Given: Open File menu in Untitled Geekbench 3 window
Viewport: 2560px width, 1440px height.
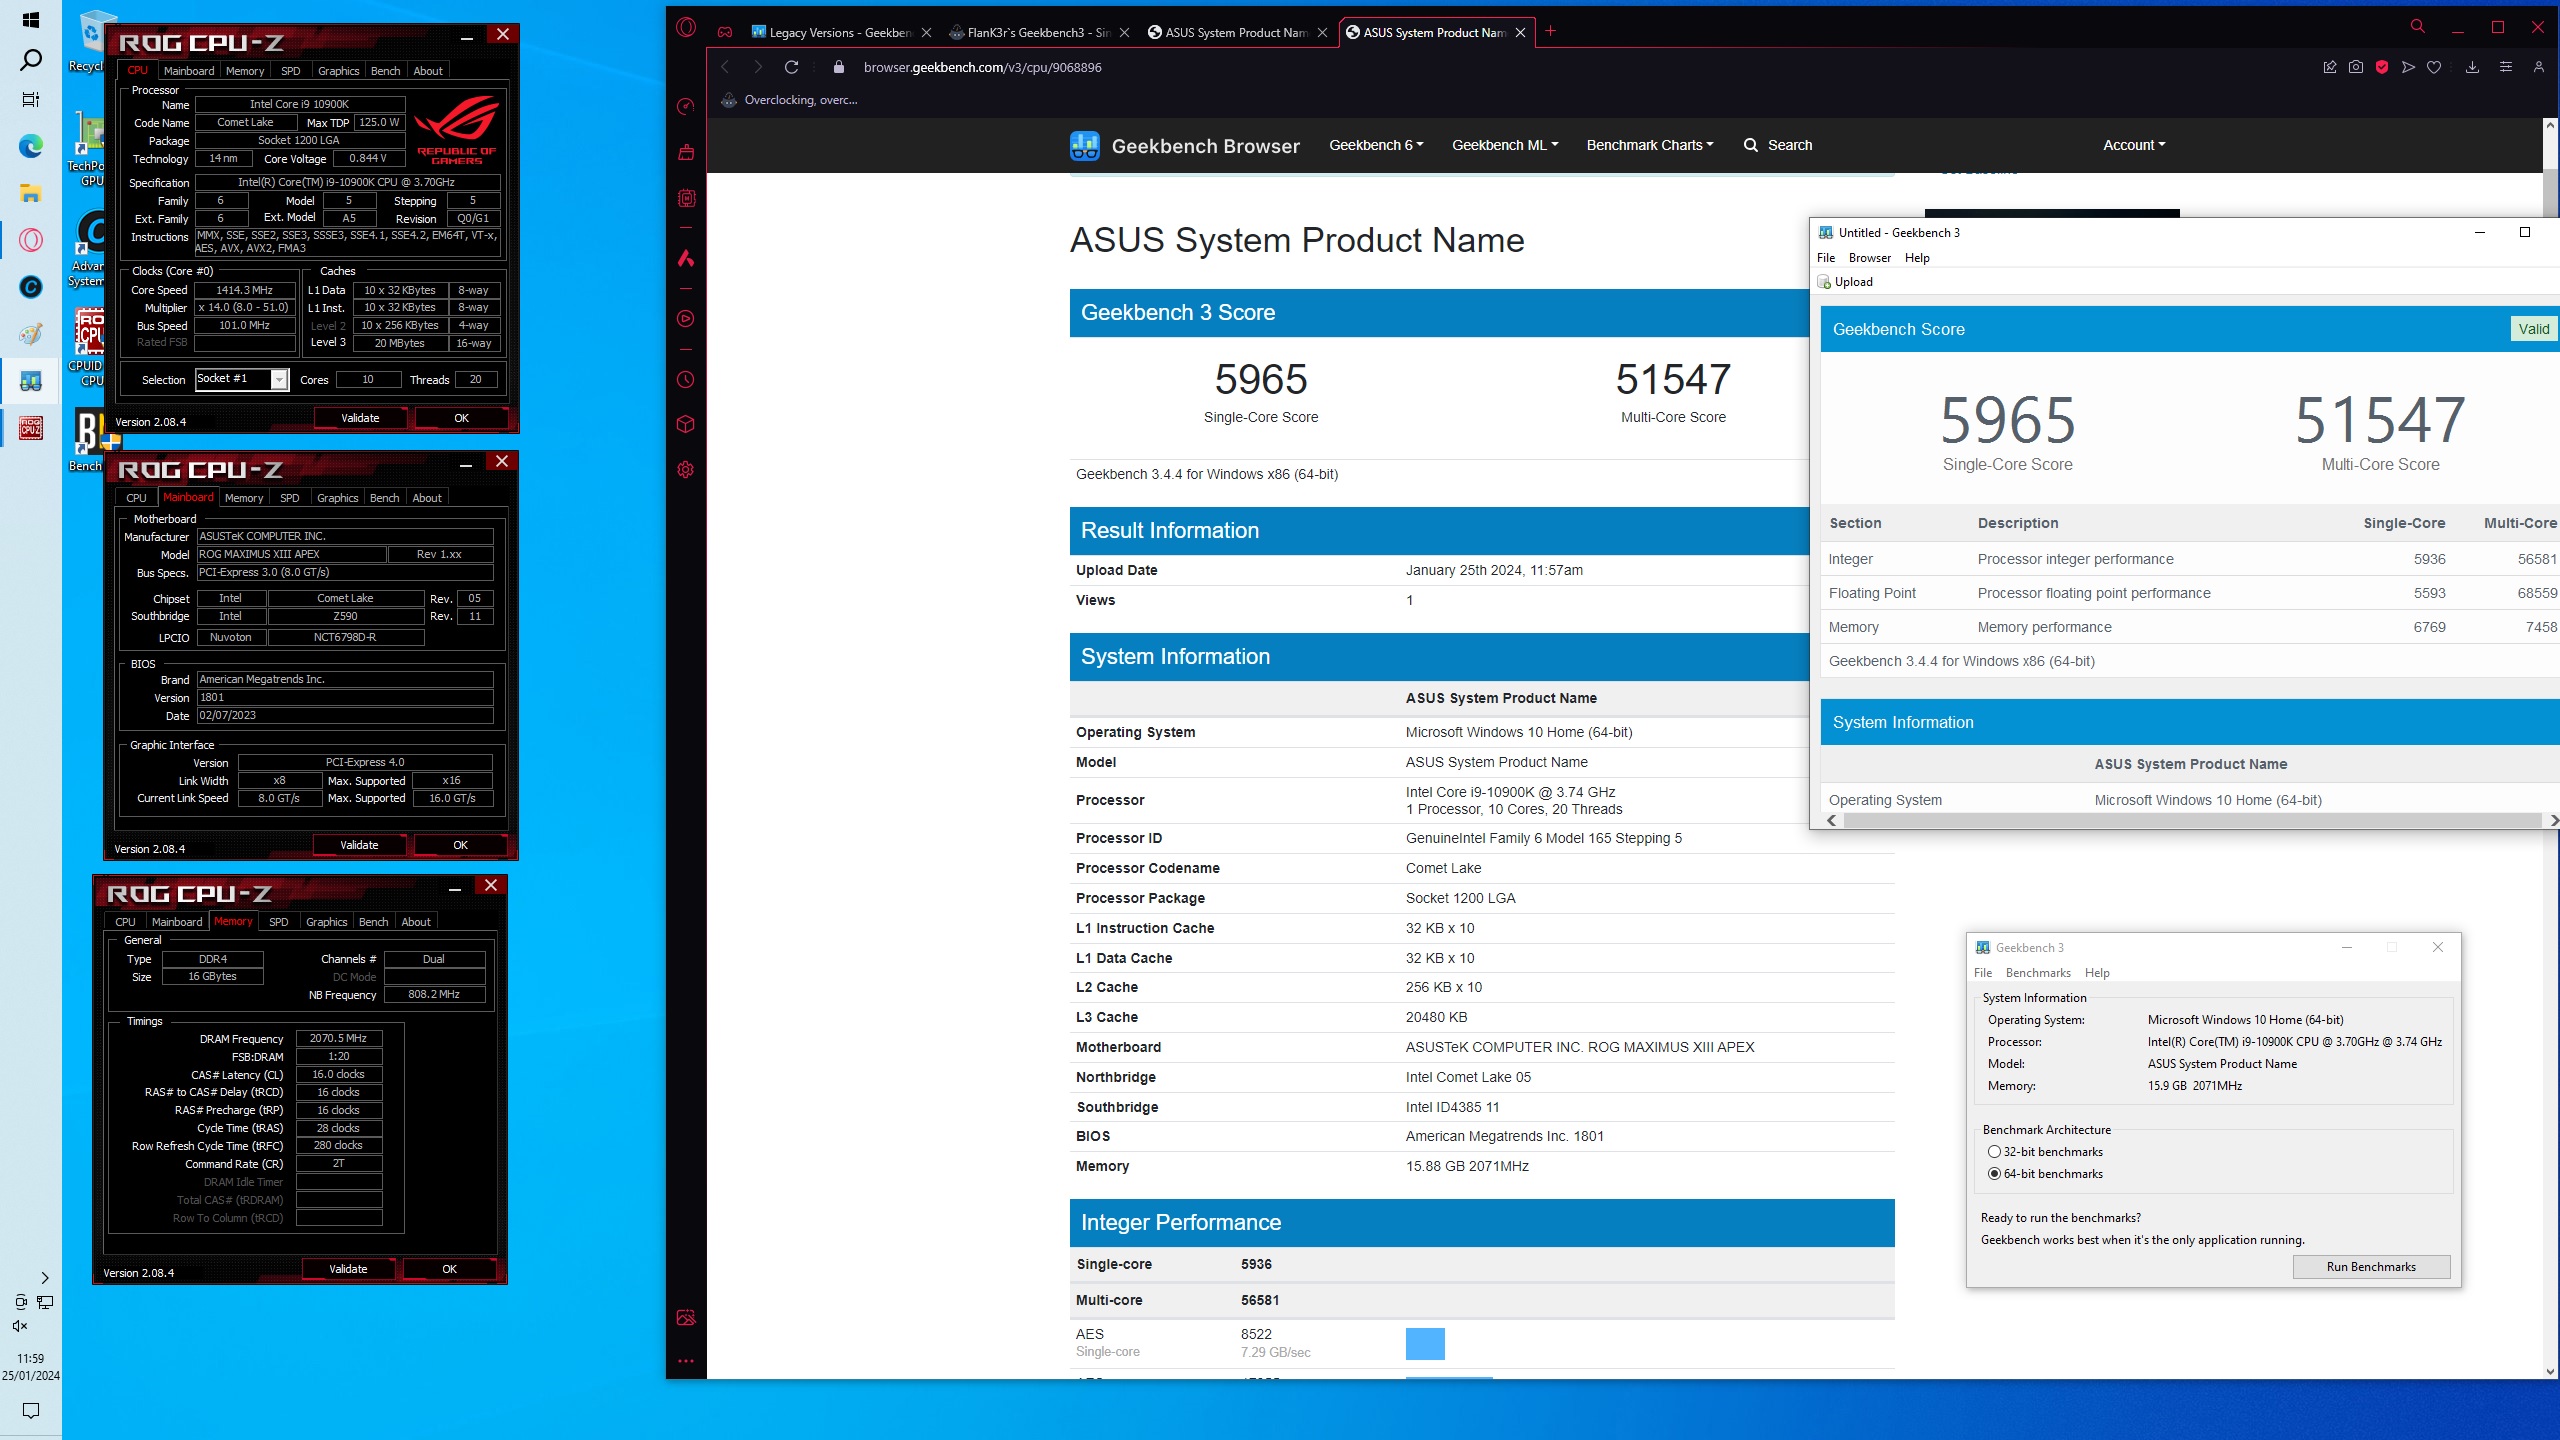Looking at the screenshot, I should click(1826, 258).
